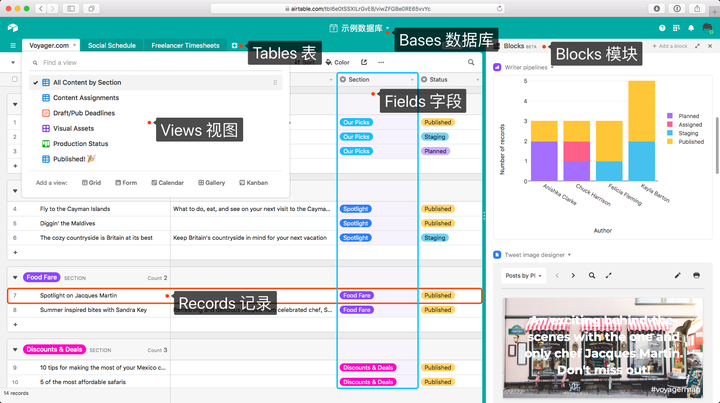Image resolution: width=720 pixels, height=403 pixels.
Task: Click the Safari back button
Action: (x=41, y=8)
